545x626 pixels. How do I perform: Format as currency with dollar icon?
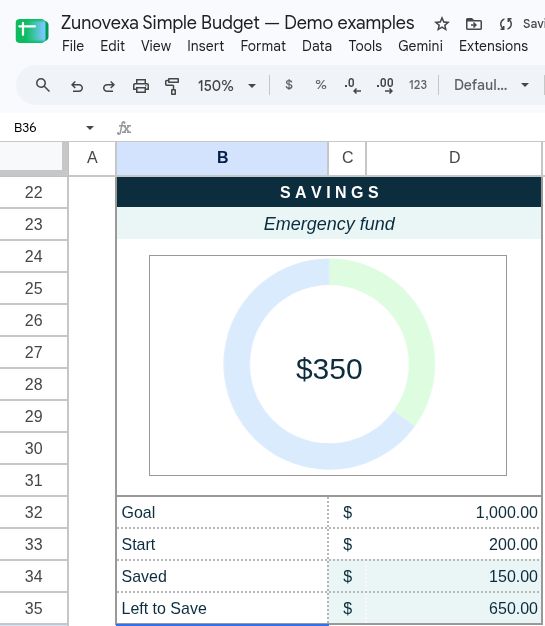point(289,85)
